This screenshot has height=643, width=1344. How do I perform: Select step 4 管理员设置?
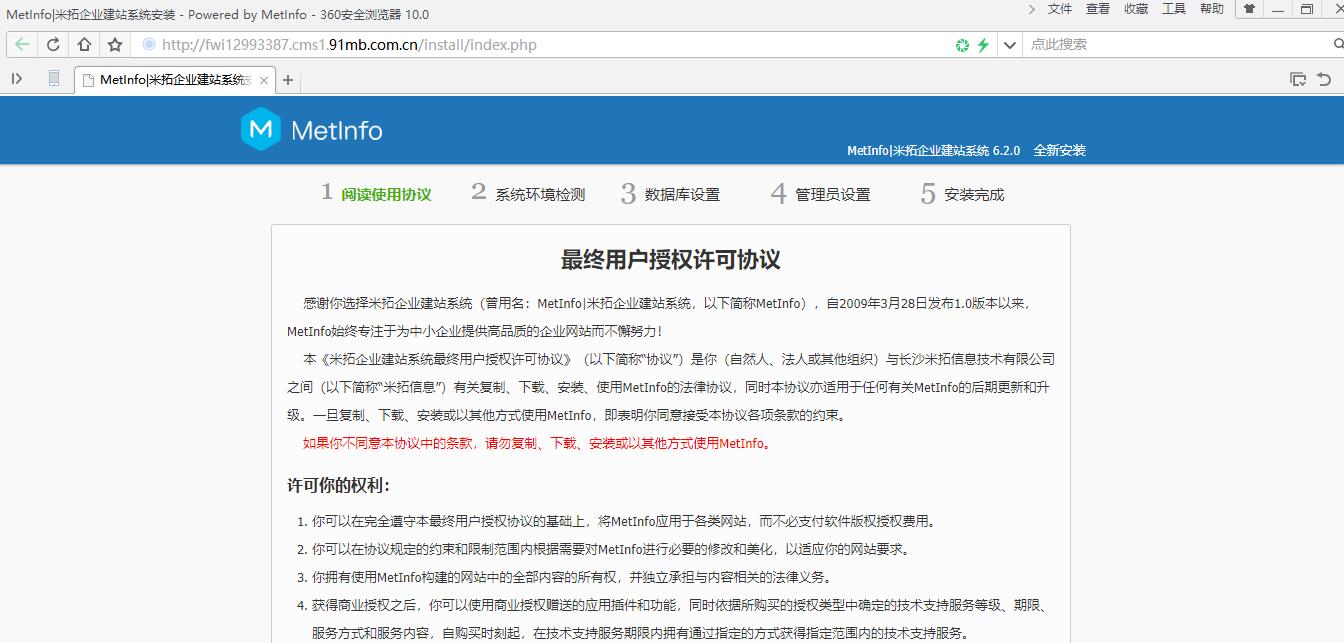(821, 193)
